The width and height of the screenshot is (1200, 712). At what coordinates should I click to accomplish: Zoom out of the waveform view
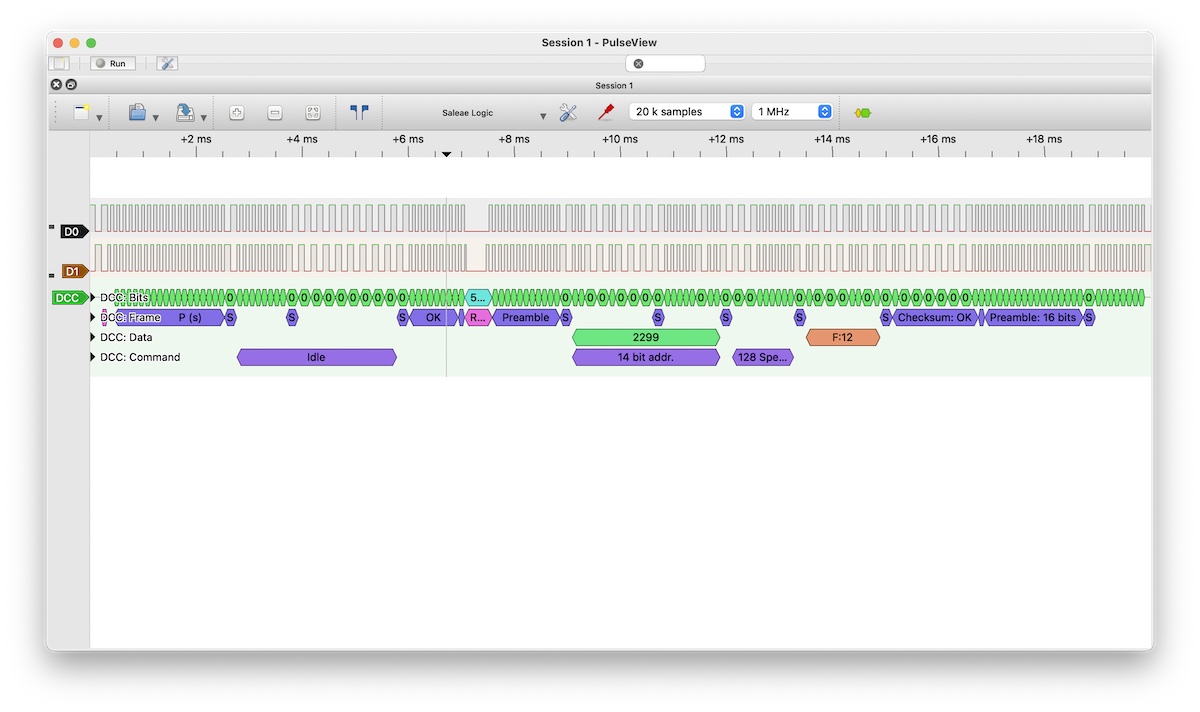[275, 113]
